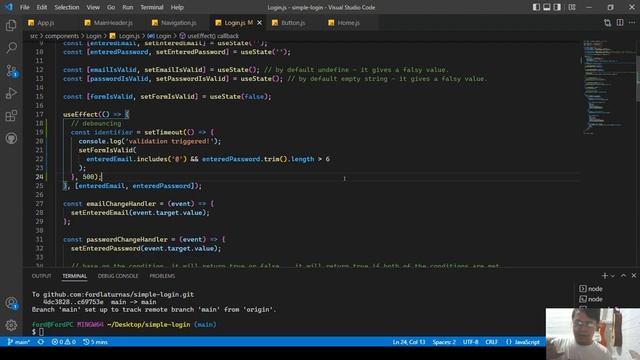Toggle the primary side bar layout icon
640x360 pixels.
(x=536, y=7)
